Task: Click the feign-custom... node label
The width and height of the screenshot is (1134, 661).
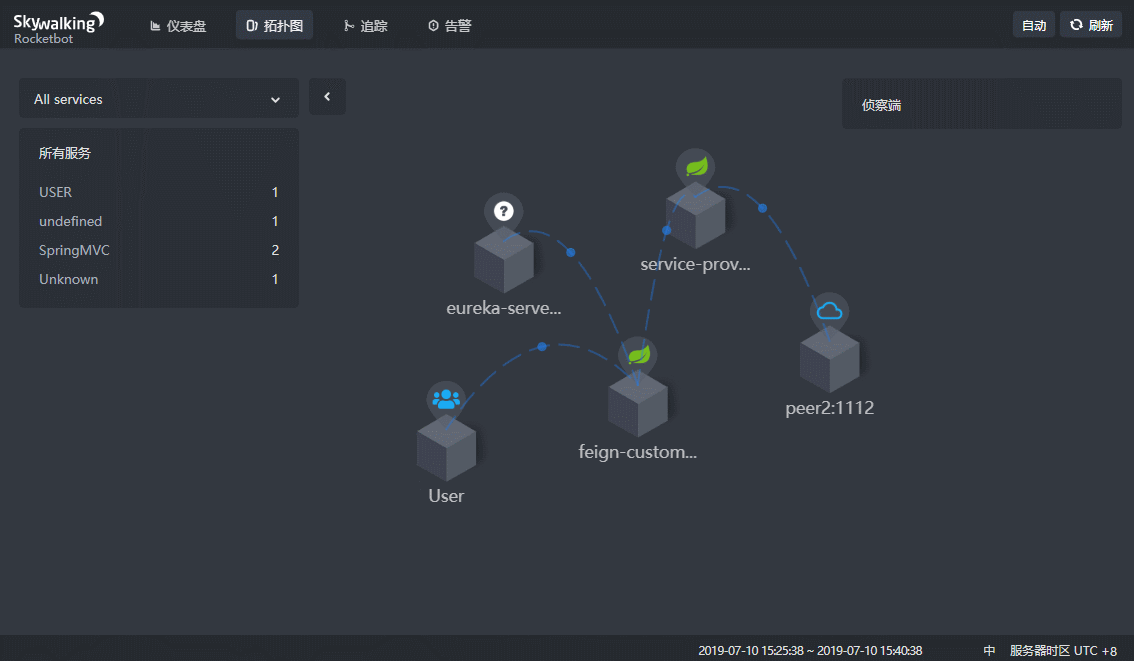Action: coord(638,453)
